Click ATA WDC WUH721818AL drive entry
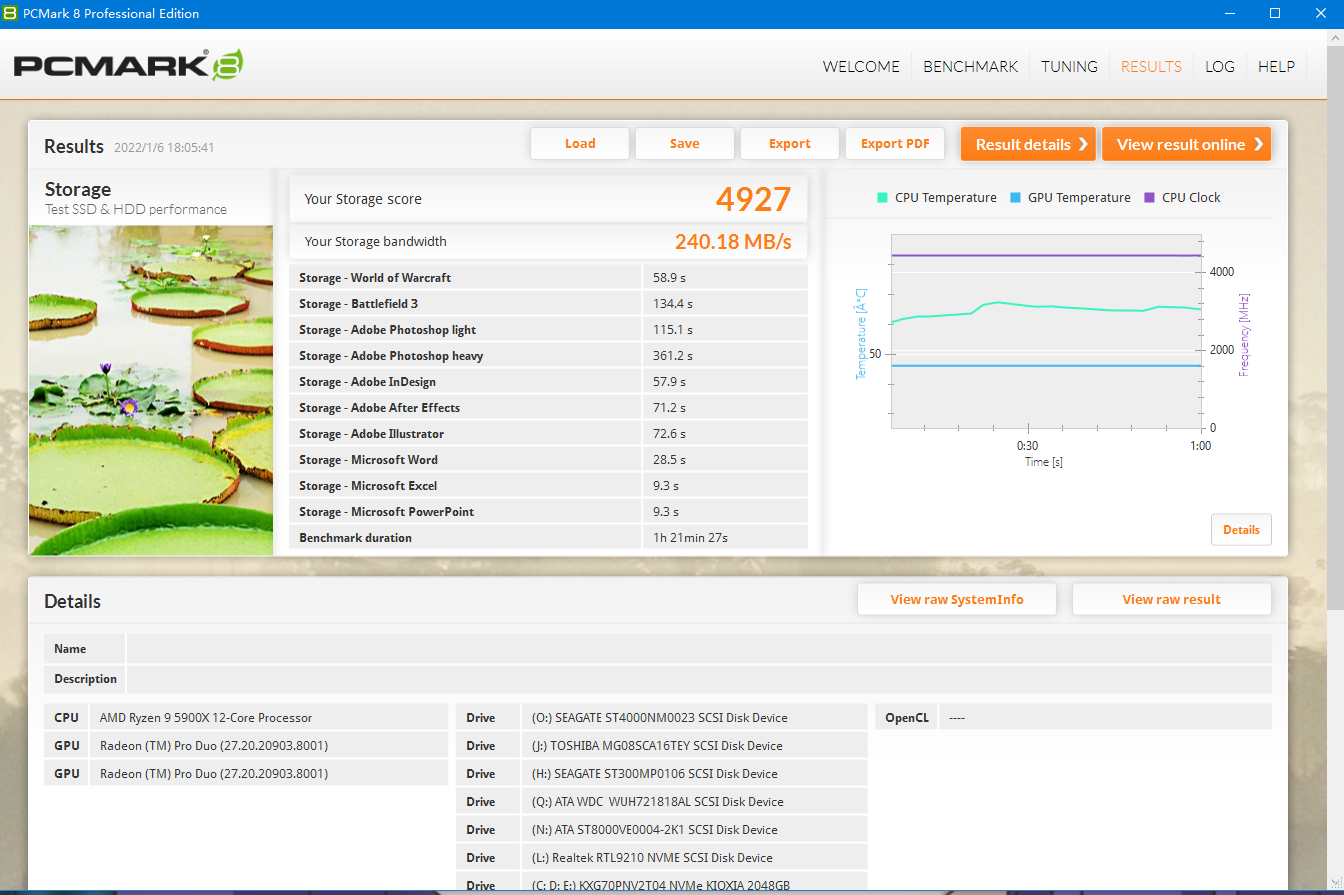Viewport: 1344px width, 895px height. (694, 801)
